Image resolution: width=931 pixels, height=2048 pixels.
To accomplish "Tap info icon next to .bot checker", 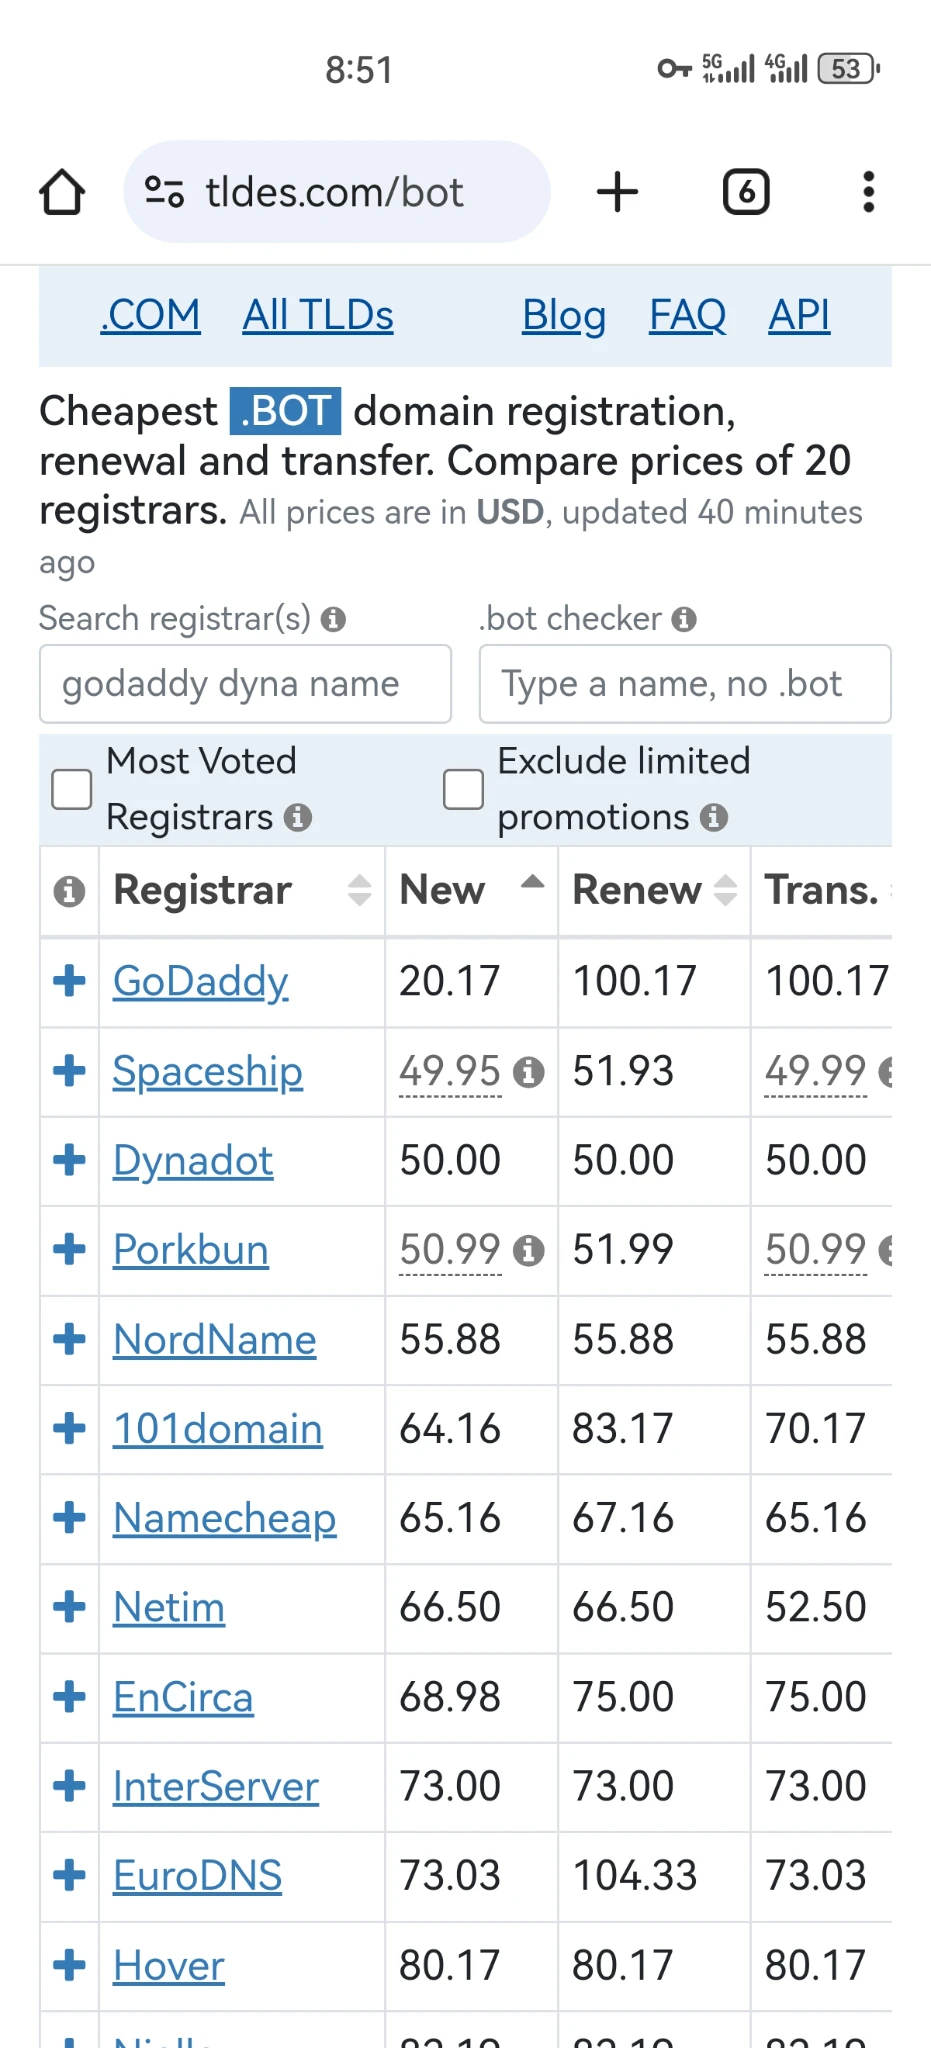I will coord(684,620).
